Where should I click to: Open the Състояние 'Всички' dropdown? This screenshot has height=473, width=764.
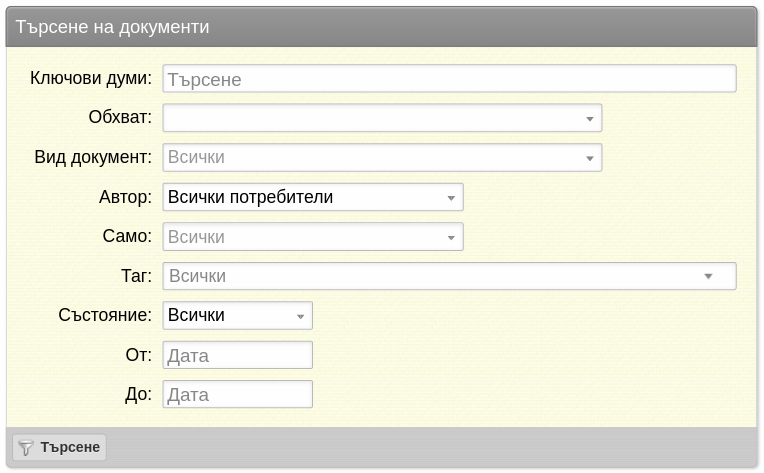pyautogui.click(x=238, y=316)
